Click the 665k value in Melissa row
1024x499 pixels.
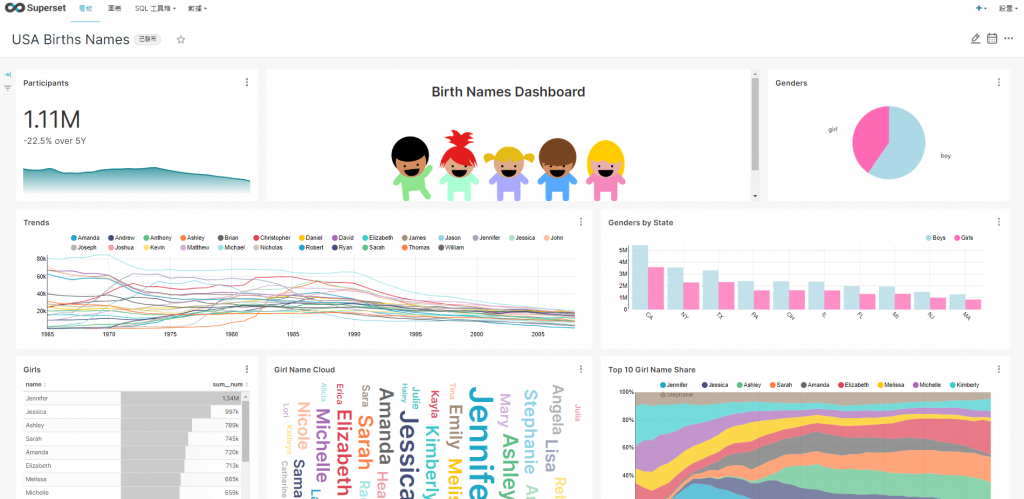pos(232,479)
